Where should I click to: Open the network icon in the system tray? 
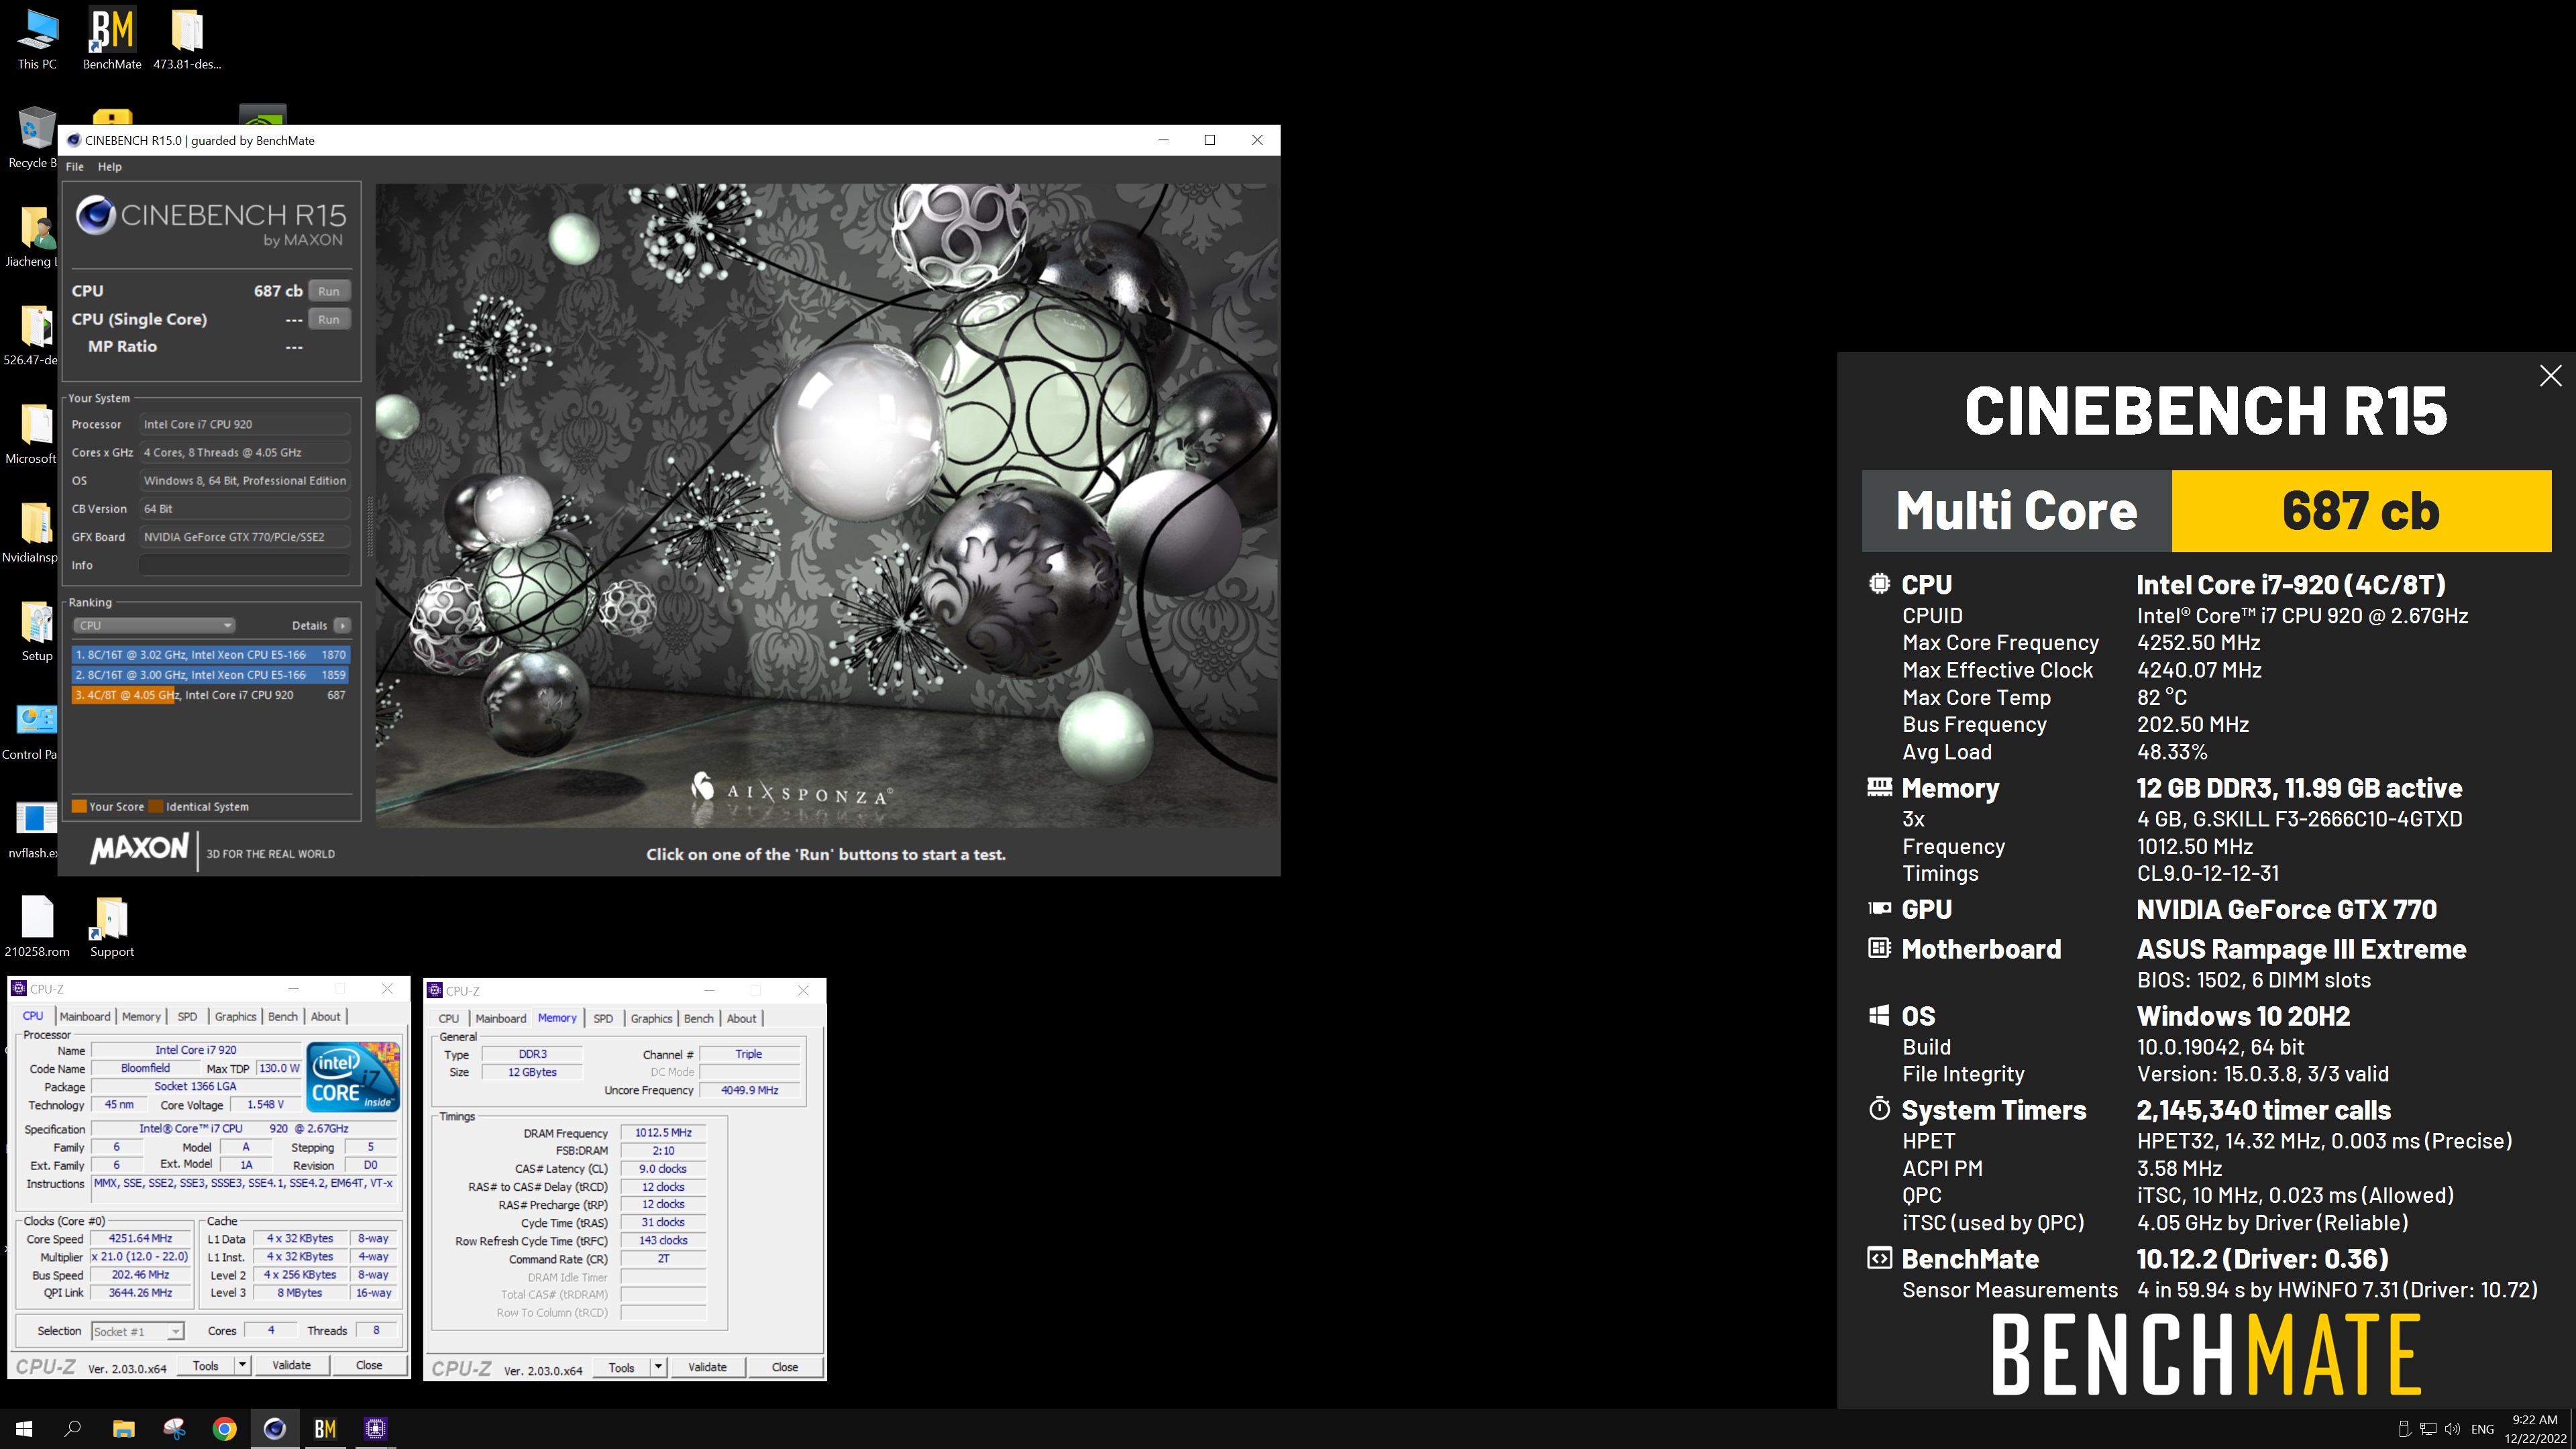tap(2428, 1429)
